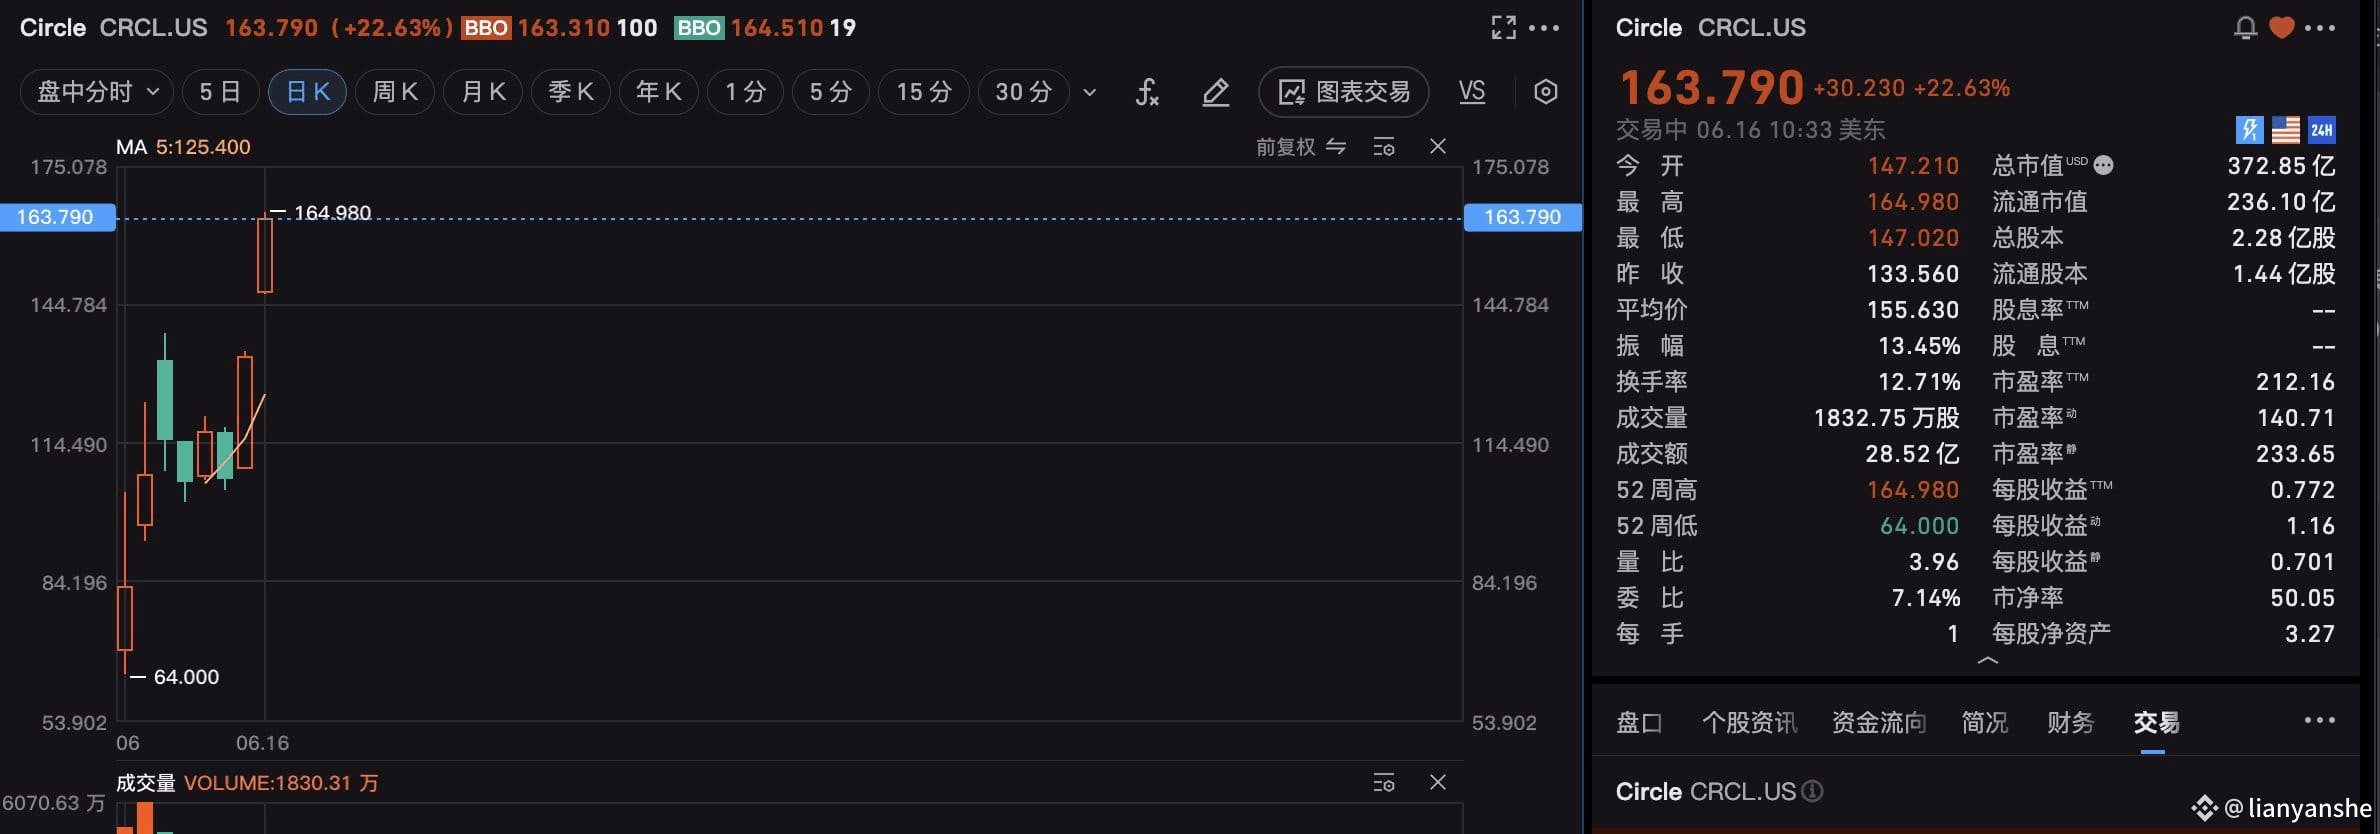Click the MA 5:125.400 label

point(183,147)
